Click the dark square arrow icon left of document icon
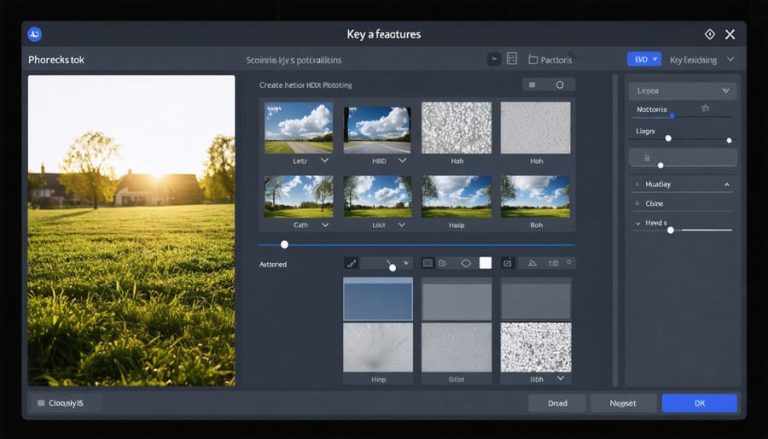 (x=494, y=59)
